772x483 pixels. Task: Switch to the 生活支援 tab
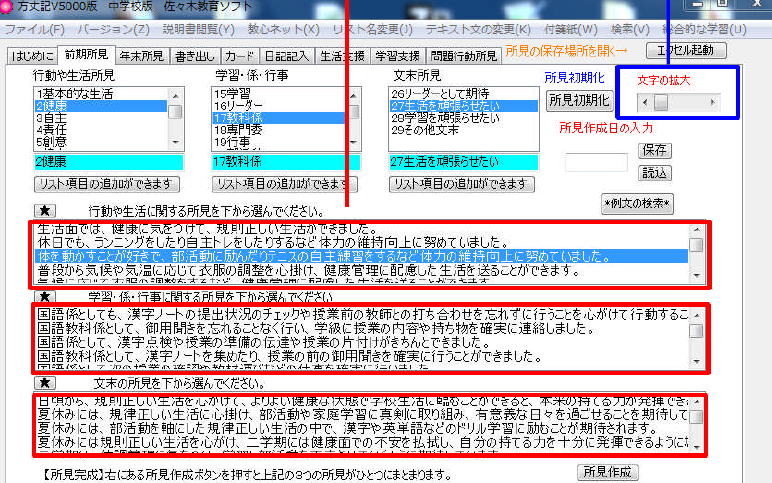pos(342,56)
